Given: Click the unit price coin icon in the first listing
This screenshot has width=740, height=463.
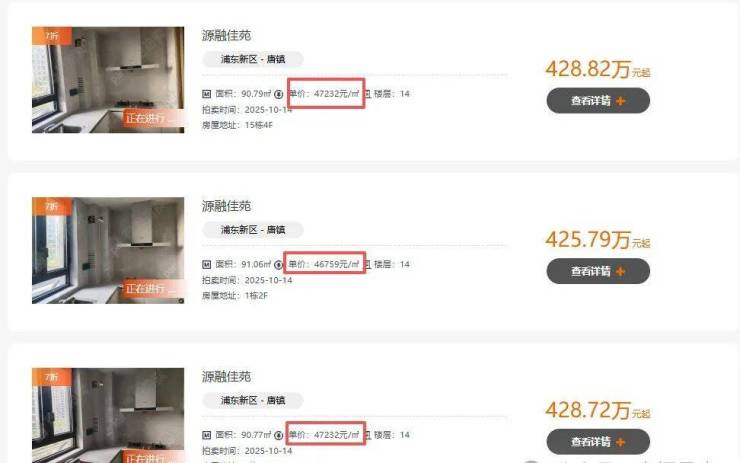Looking at the screenshot, I should coord(278,94).
